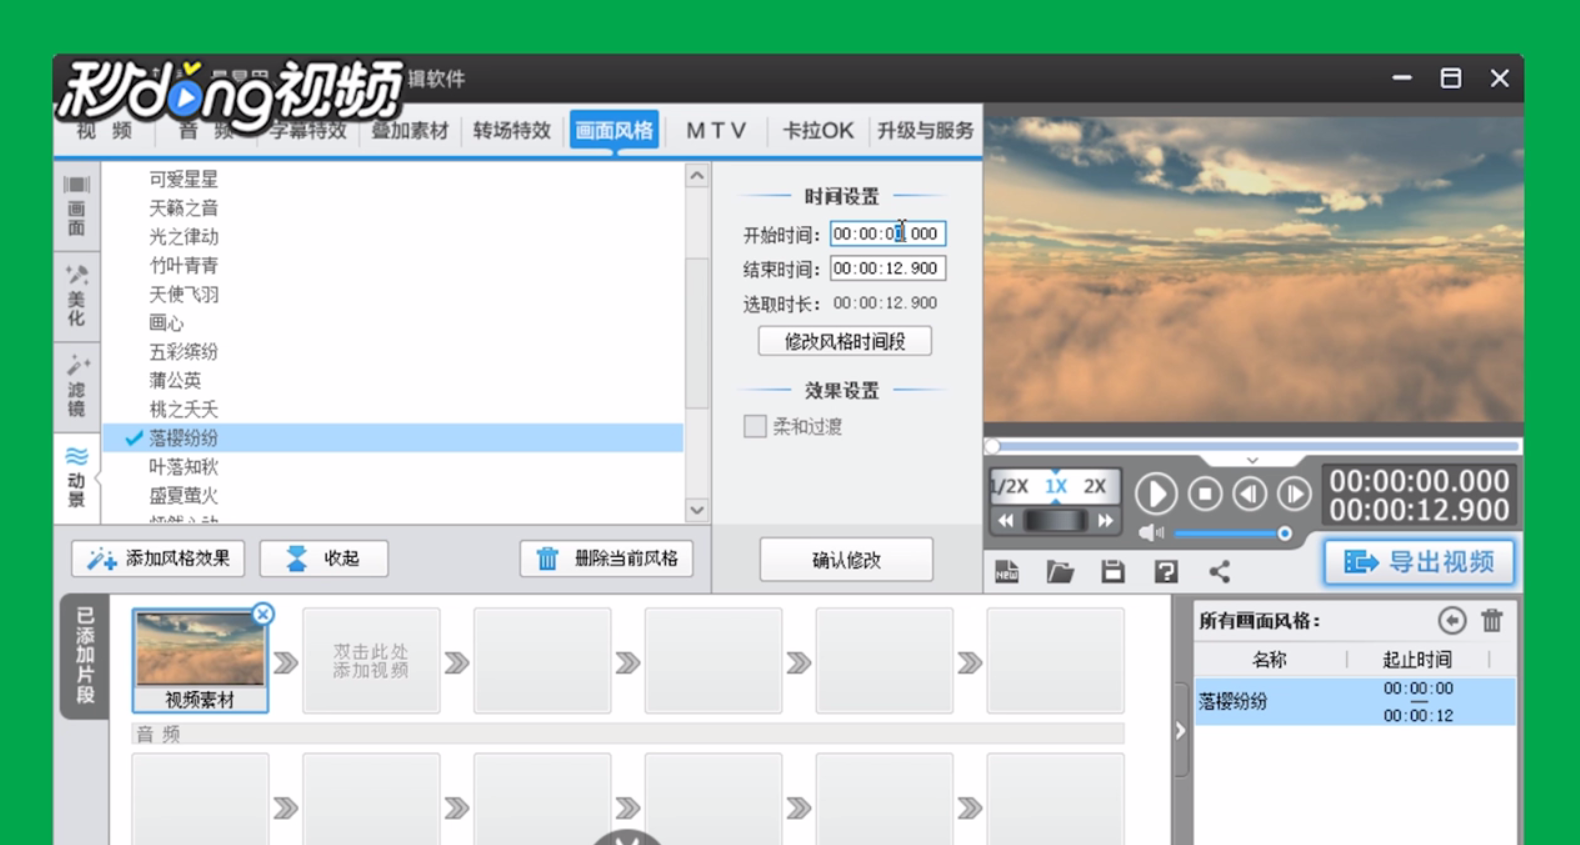The height and width of the screenshot is (845, 1580).
Task: Select 五彩缤纷 in style list
Action: 183,352
